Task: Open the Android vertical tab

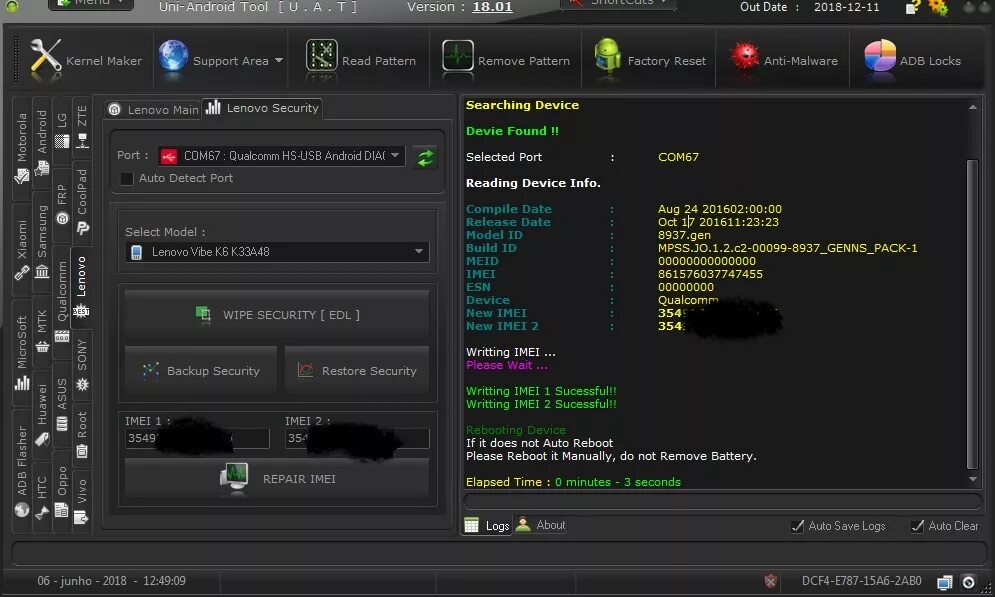Action: tap(42, 142)
